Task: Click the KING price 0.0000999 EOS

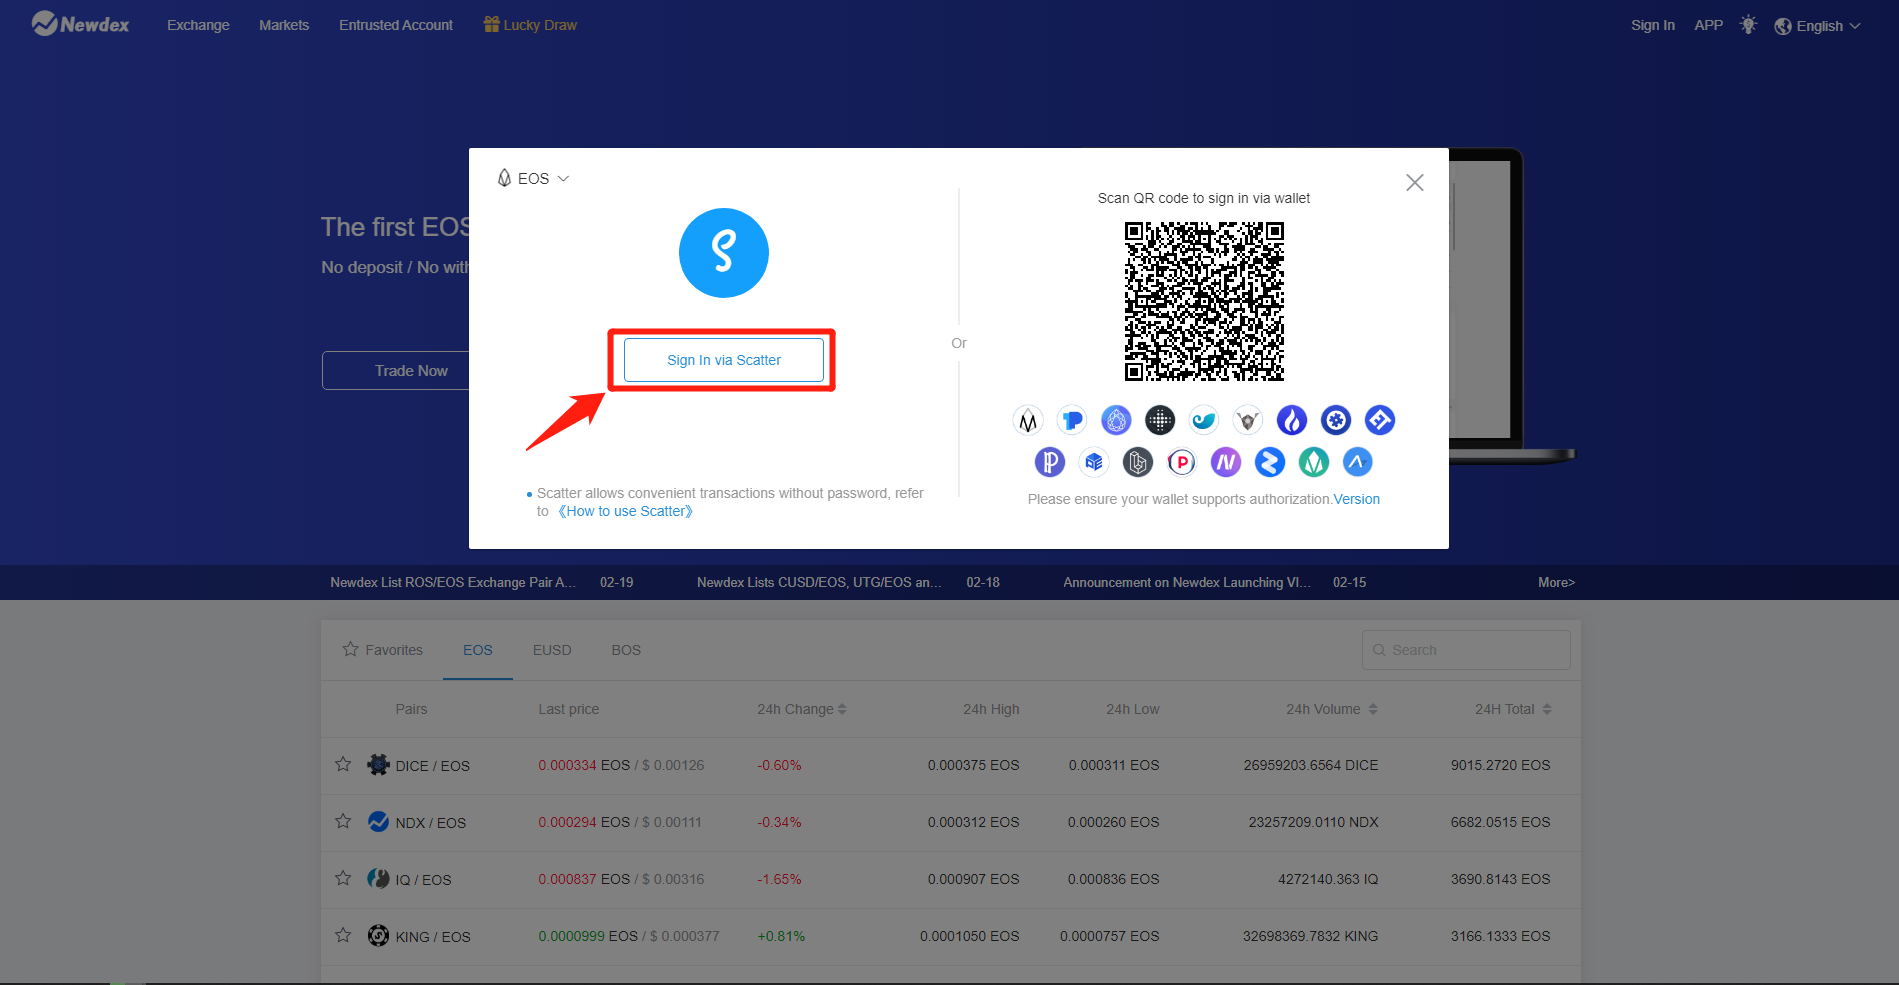Action: pyautogui.click(x=588, y=936)
